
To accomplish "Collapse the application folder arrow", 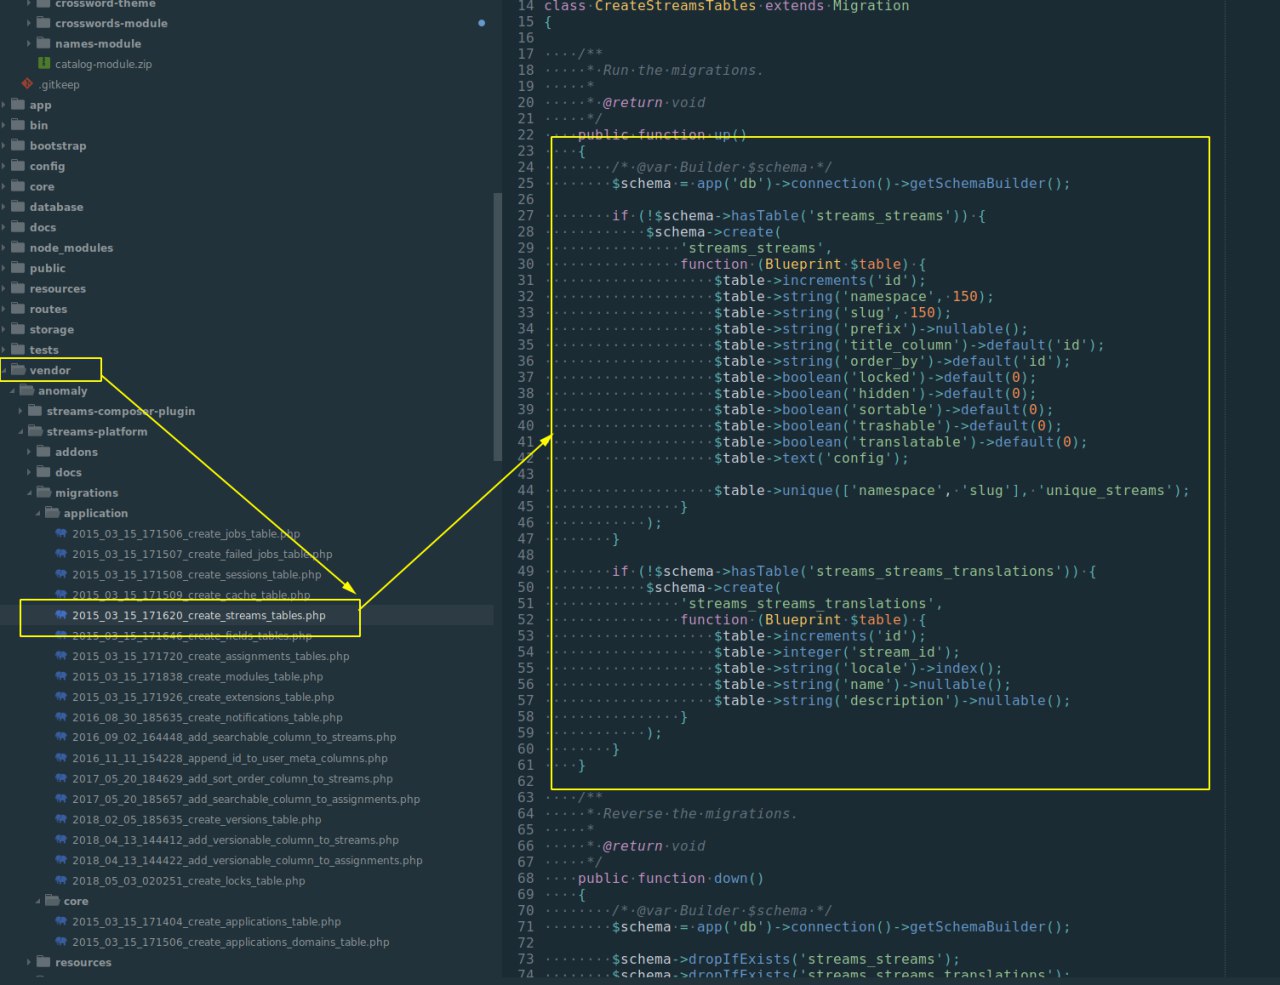I will pyautogui.click(x=38, y=513).
